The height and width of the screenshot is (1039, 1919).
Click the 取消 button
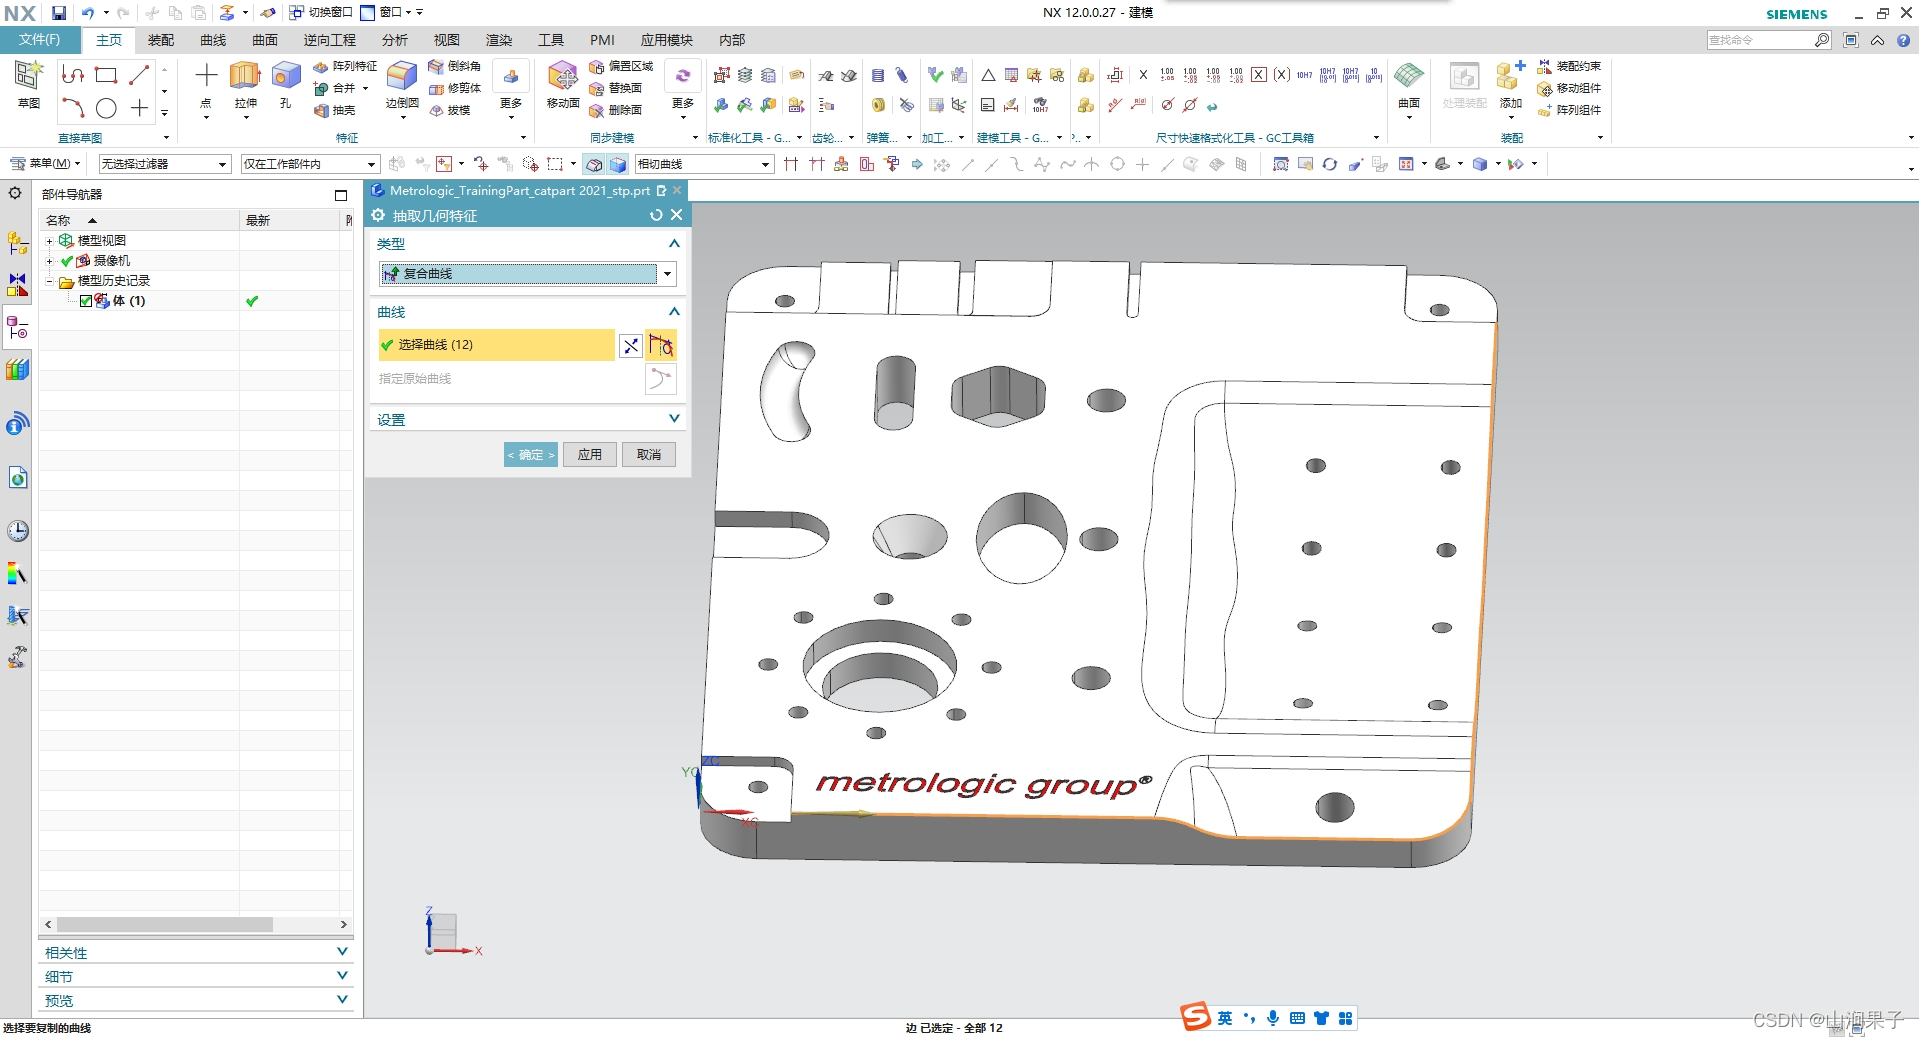pyautogui.click(x=649, y=455)
